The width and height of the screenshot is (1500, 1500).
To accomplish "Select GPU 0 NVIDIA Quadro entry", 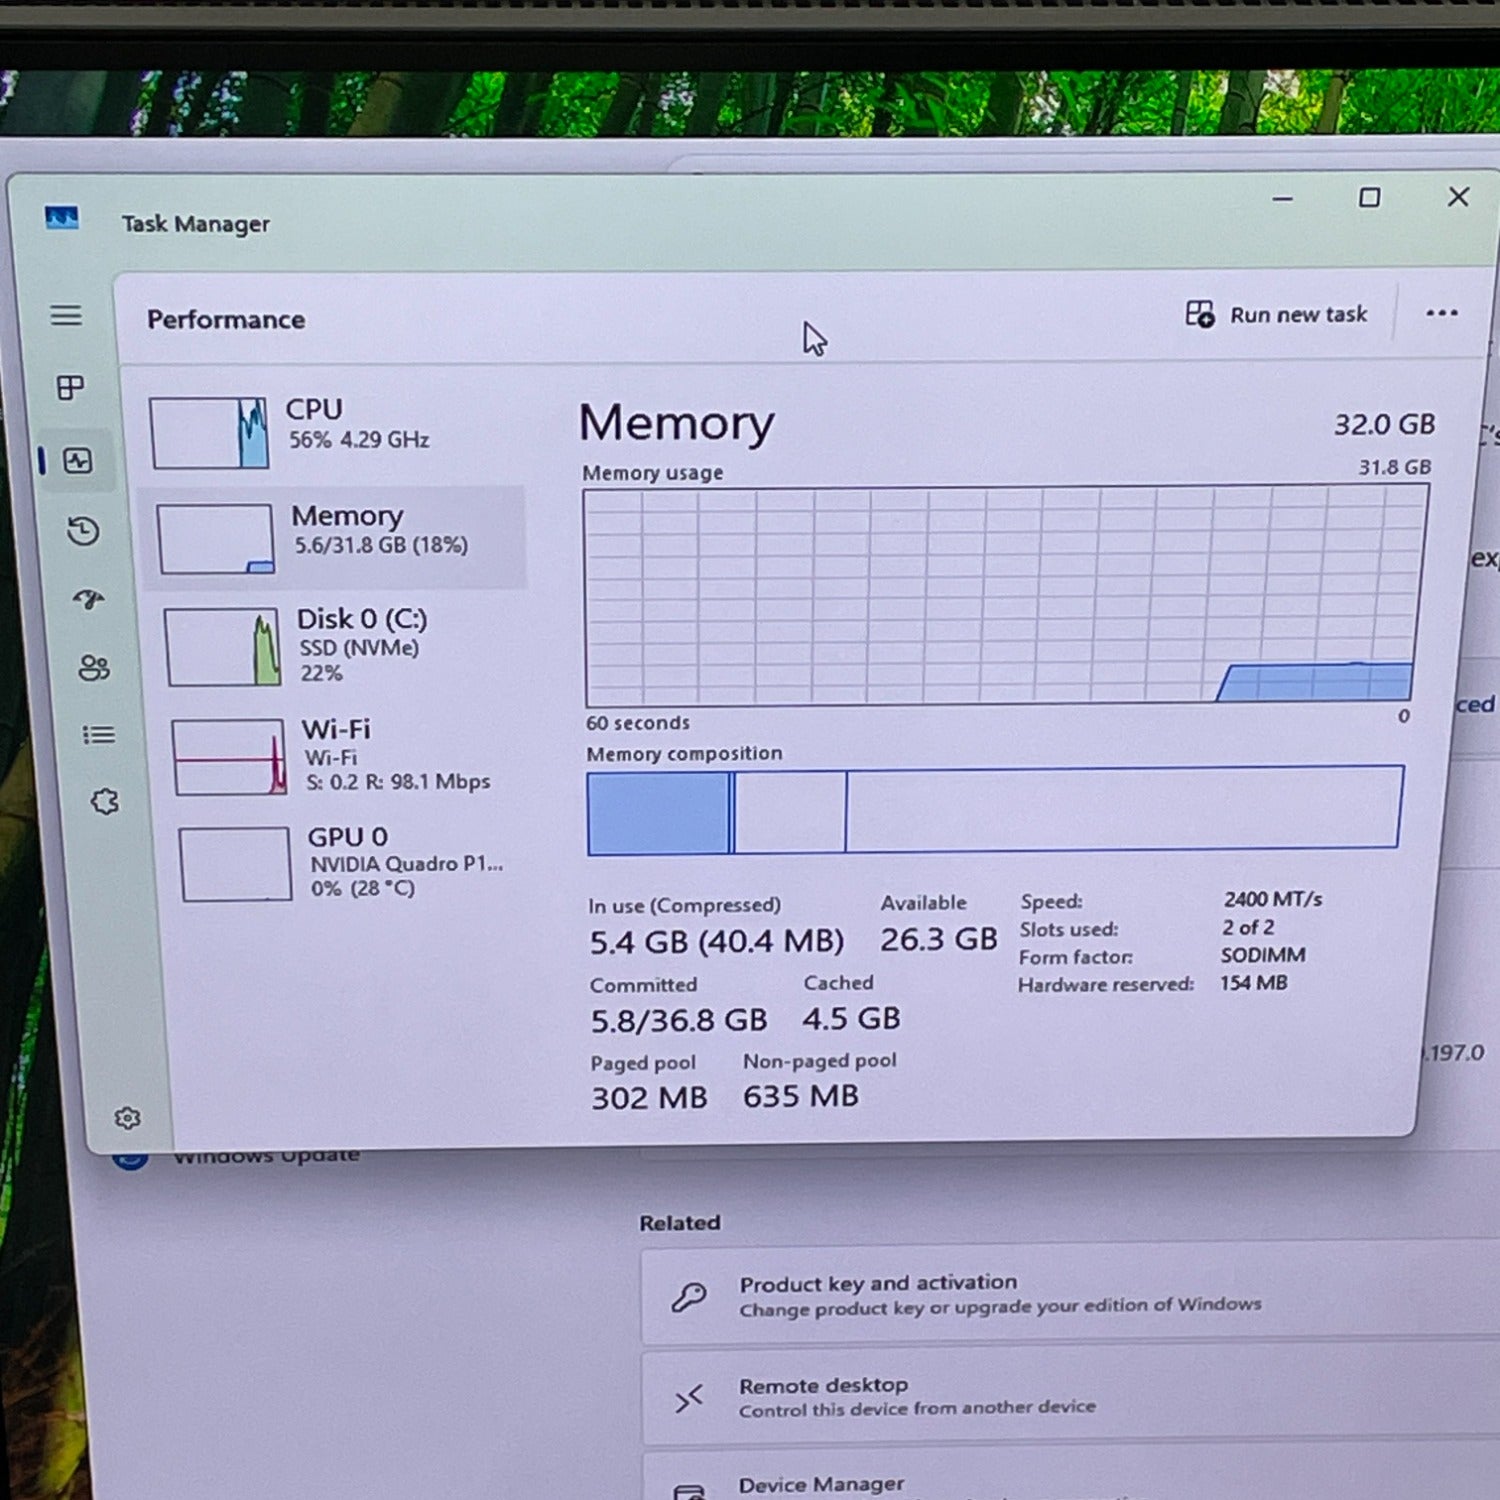I will [355, 863].
